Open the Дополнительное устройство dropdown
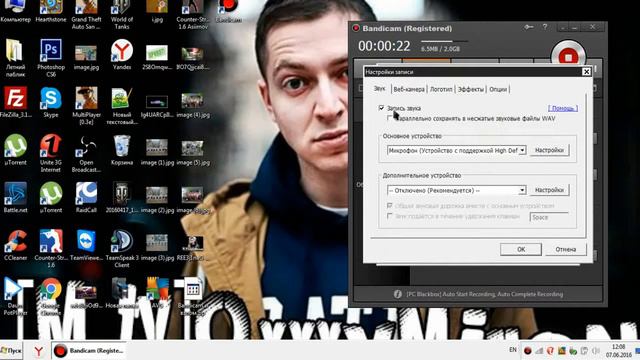 coord(456,190)
